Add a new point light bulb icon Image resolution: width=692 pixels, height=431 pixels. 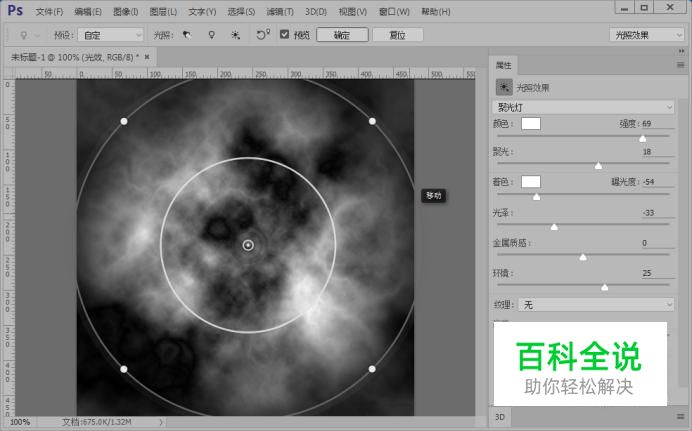click(x=212, y=35)
